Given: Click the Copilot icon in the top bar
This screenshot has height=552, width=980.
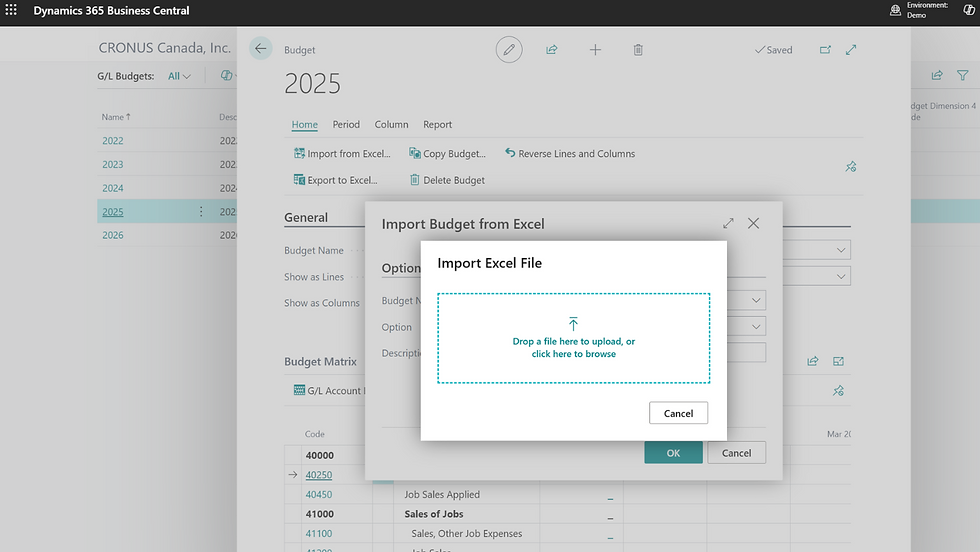Looking at the screenshot, I should [968, 10].
